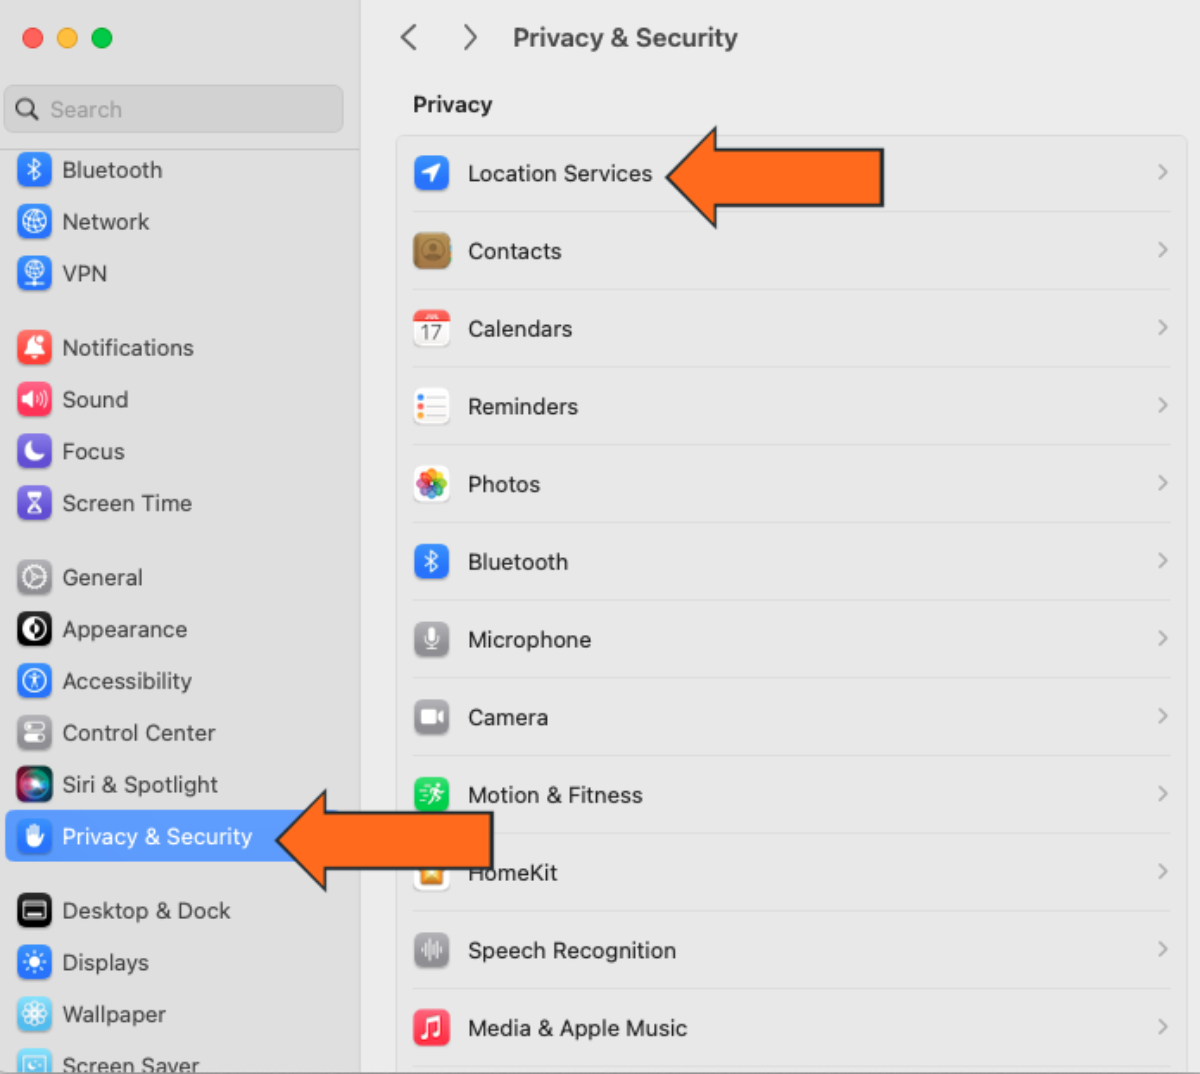Open Siri & Spotlight settings
This screenshot has height=1074, width=1200.
[140, 785]
